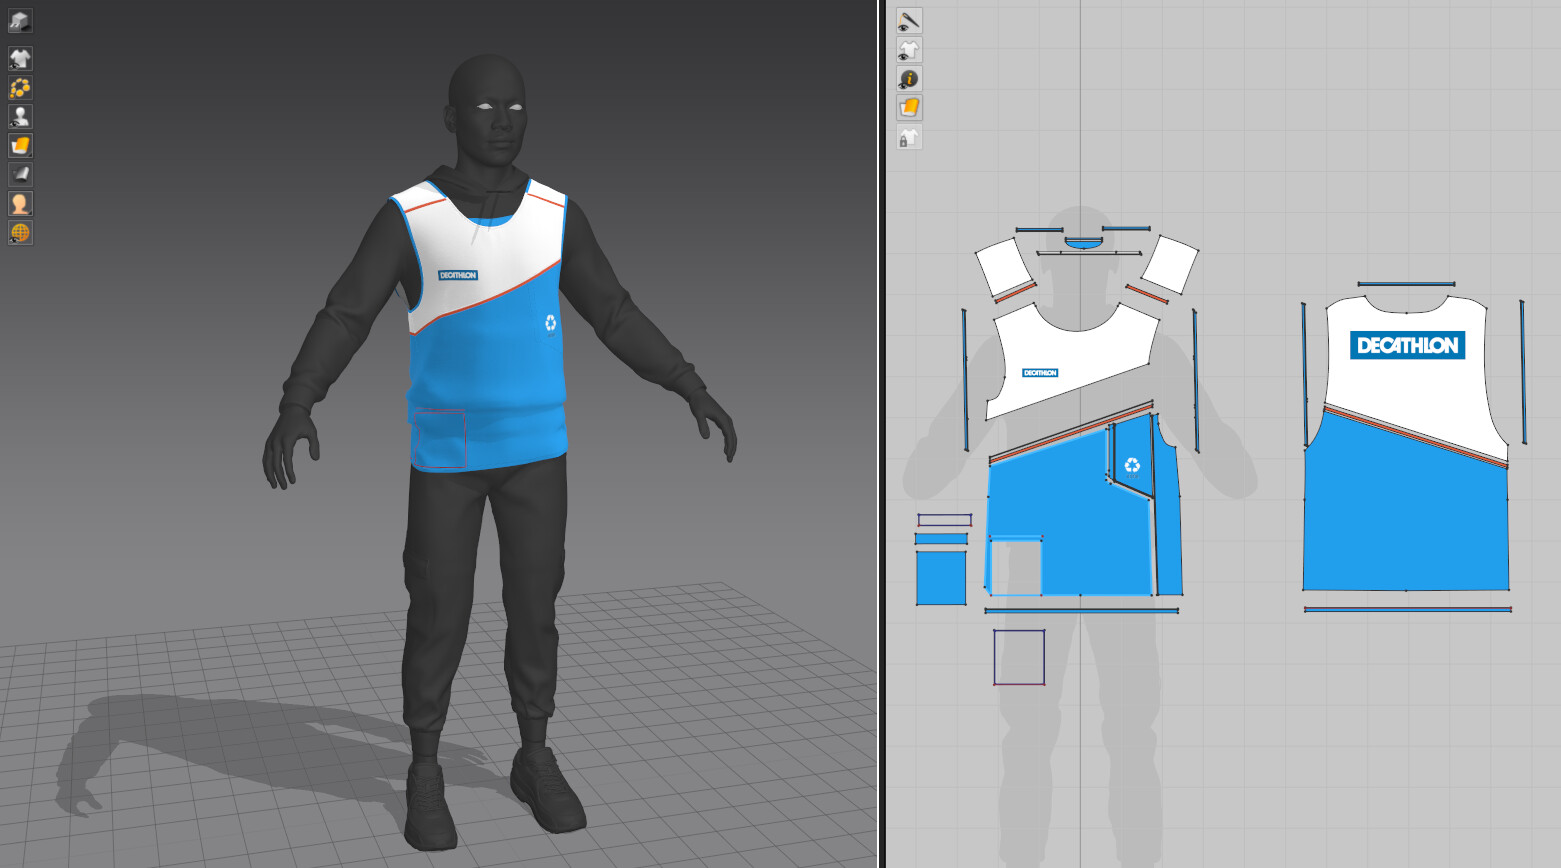Open the orange garment render style icon in the 3D window
The image size is (1561, 868).
pos(20,145)
